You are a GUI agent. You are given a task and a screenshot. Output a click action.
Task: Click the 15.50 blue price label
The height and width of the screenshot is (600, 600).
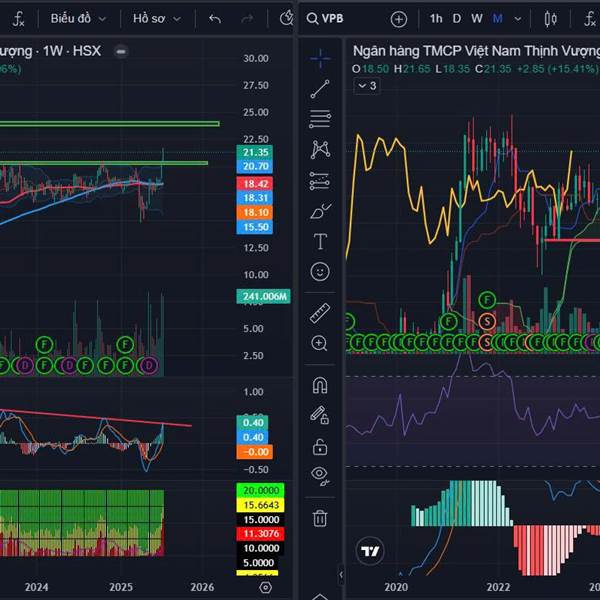pyautogui.click(x=255, y=227)
